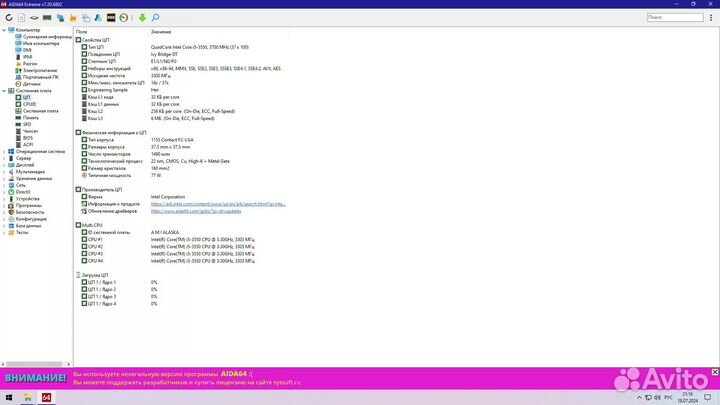Click the gray folder-like toolbar icon
This screenshot has width=720, height=405.
86,17
